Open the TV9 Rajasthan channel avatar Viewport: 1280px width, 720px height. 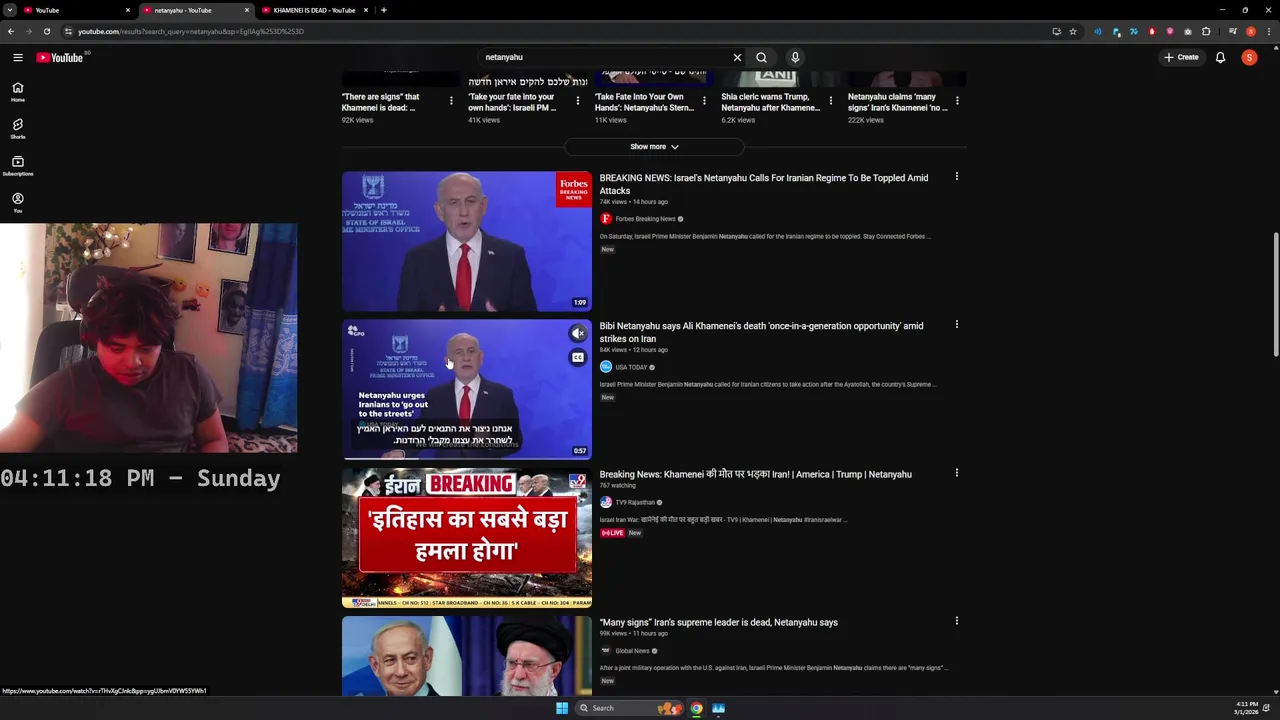pos(605,502)
